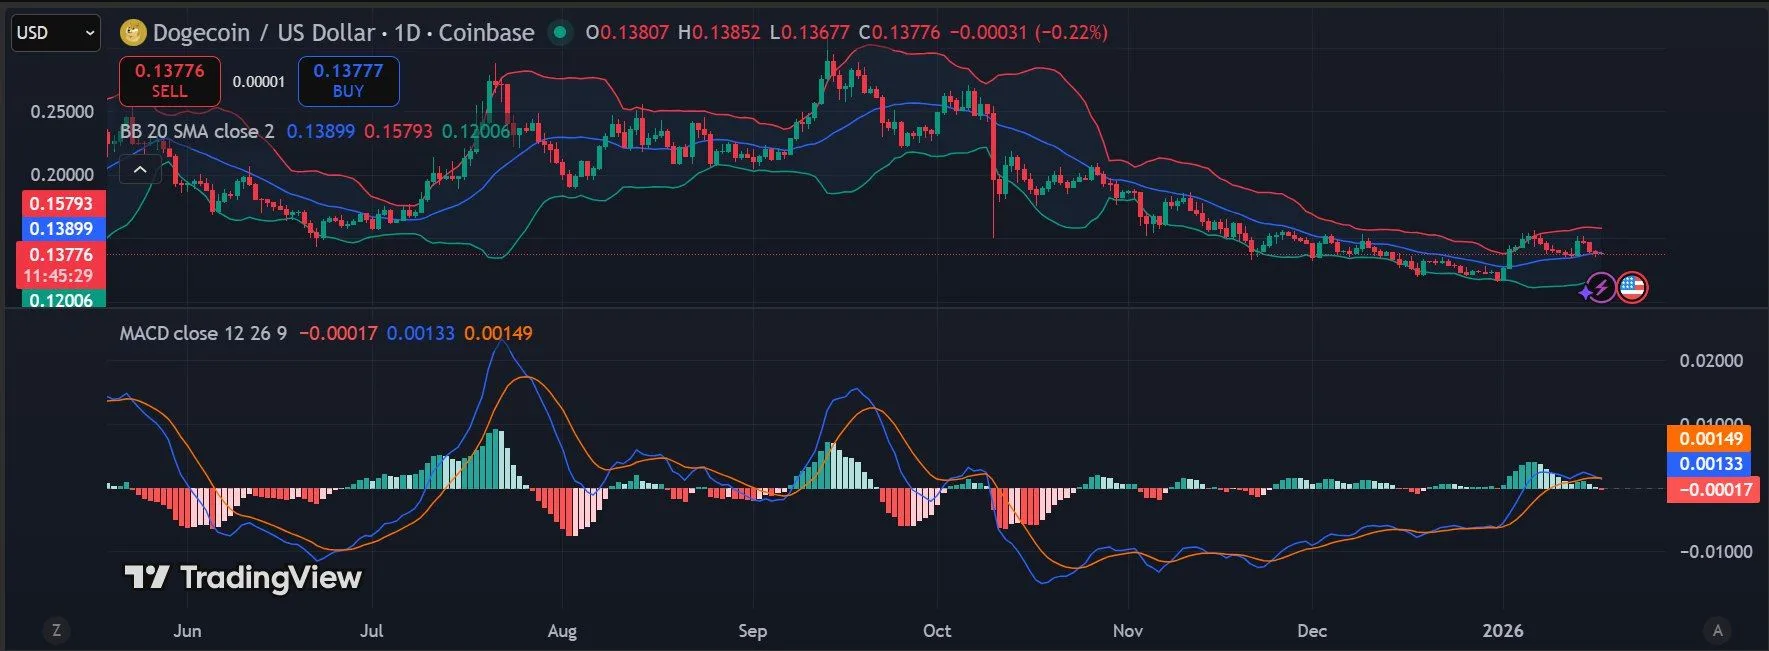Click the TradingView logo watermark
This screenshot has height=651, width=1769.
coord(243,577)
